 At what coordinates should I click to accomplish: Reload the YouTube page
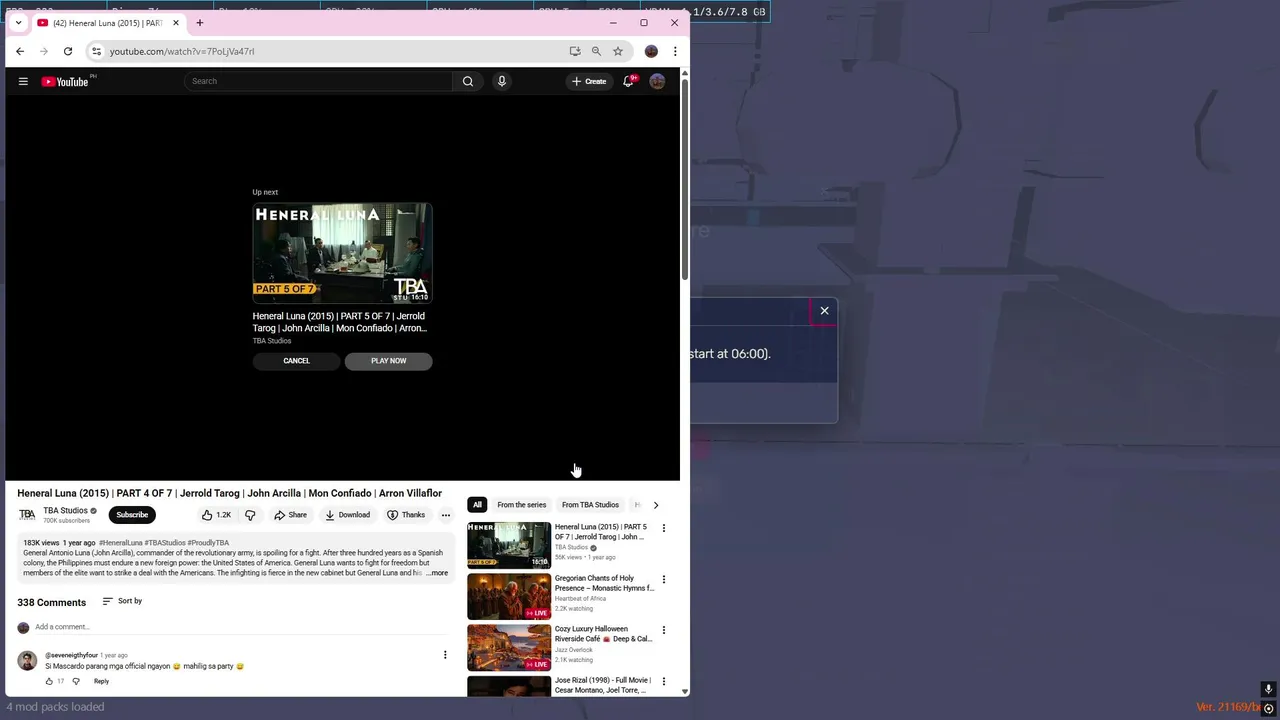67,51
